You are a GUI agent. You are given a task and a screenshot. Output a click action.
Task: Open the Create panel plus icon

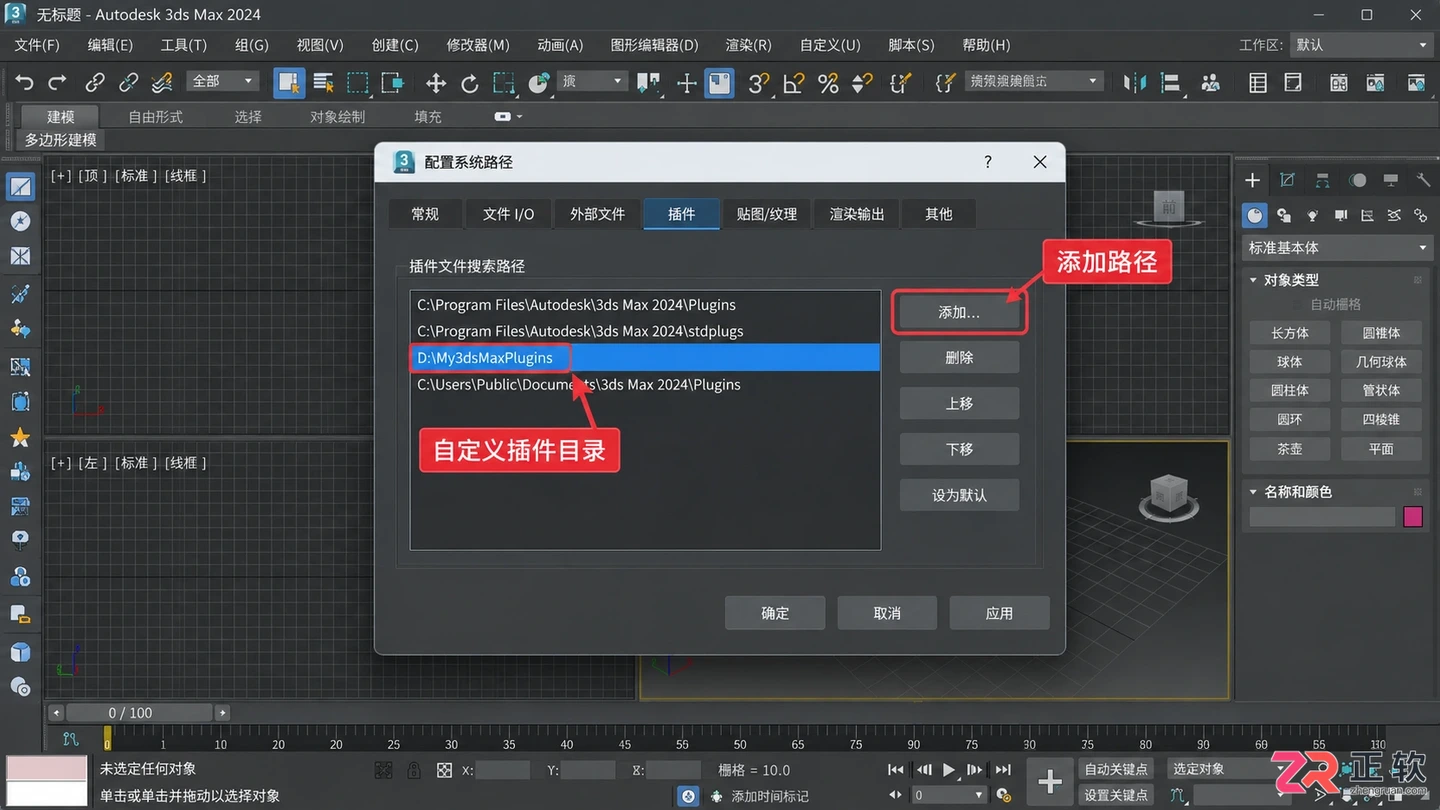click(1252, 180)
